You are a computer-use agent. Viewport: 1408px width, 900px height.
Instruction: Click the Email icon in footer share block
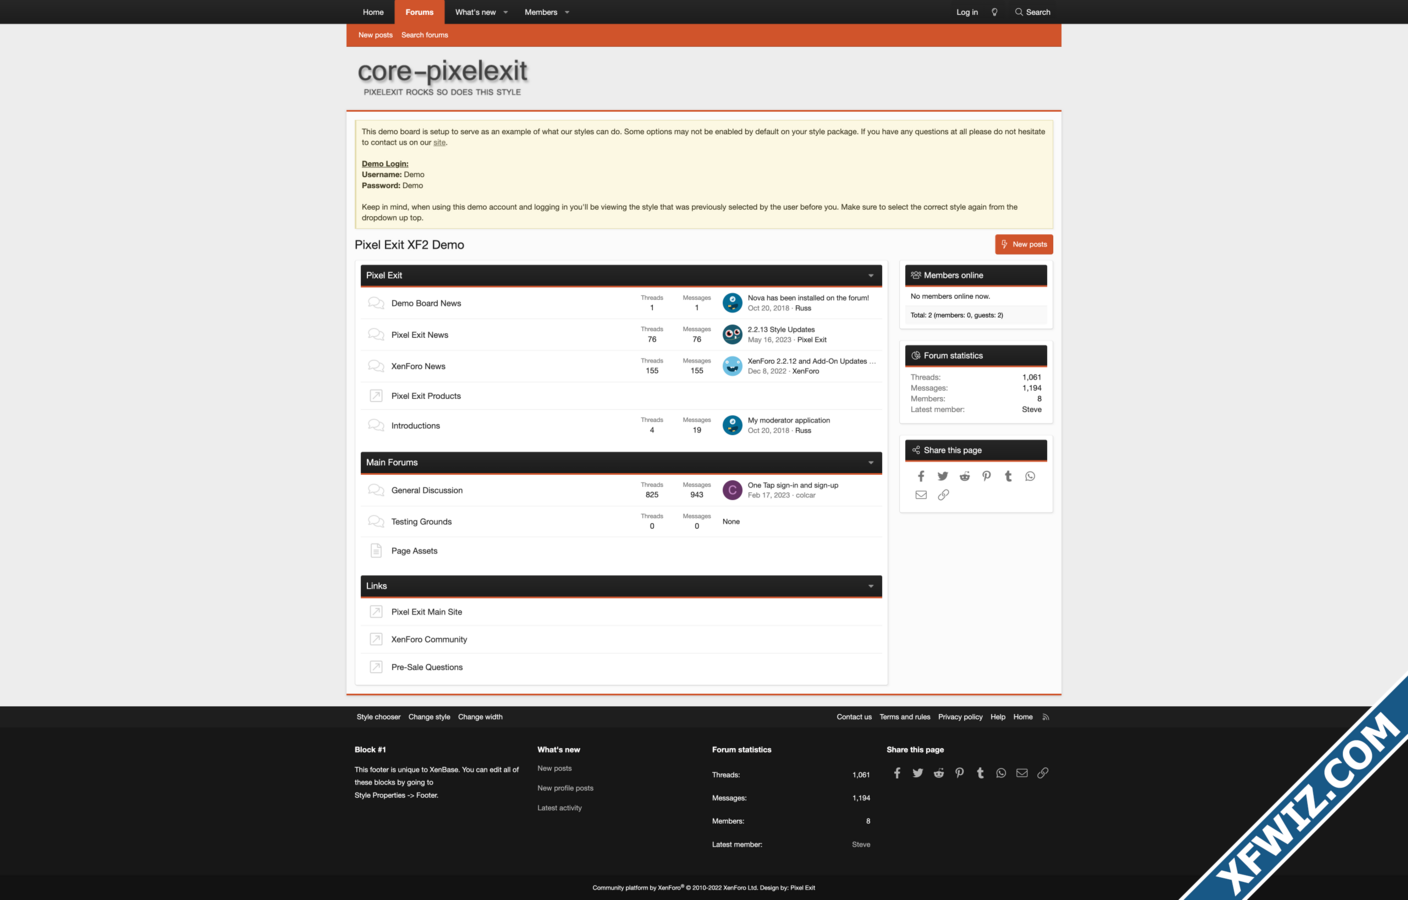click(x=1022, y=773)
